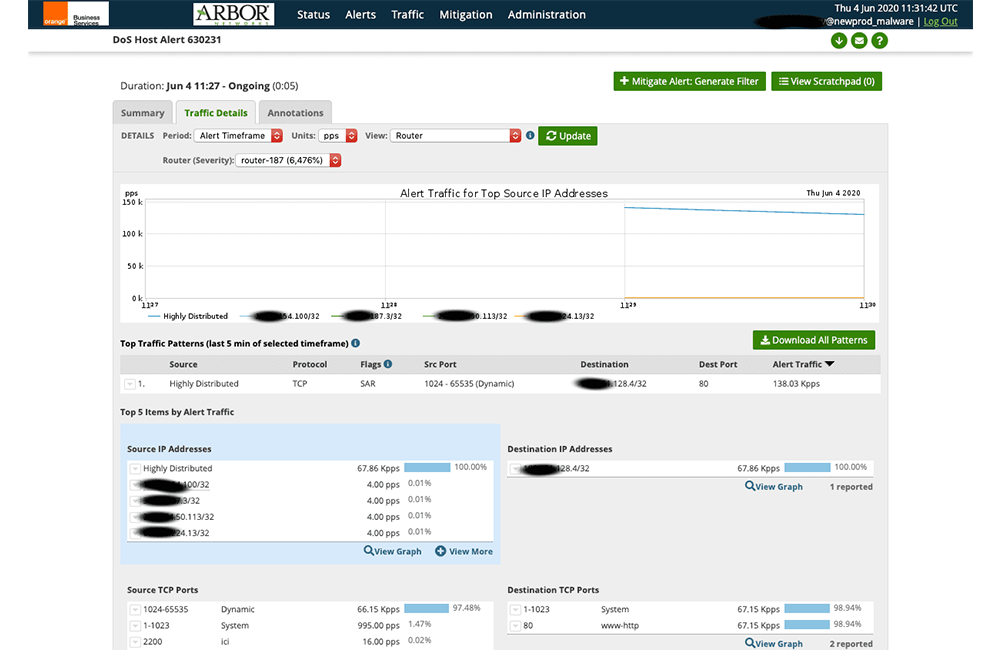Click the Log Out link
1000x650 pixels.
click(940, 22)
